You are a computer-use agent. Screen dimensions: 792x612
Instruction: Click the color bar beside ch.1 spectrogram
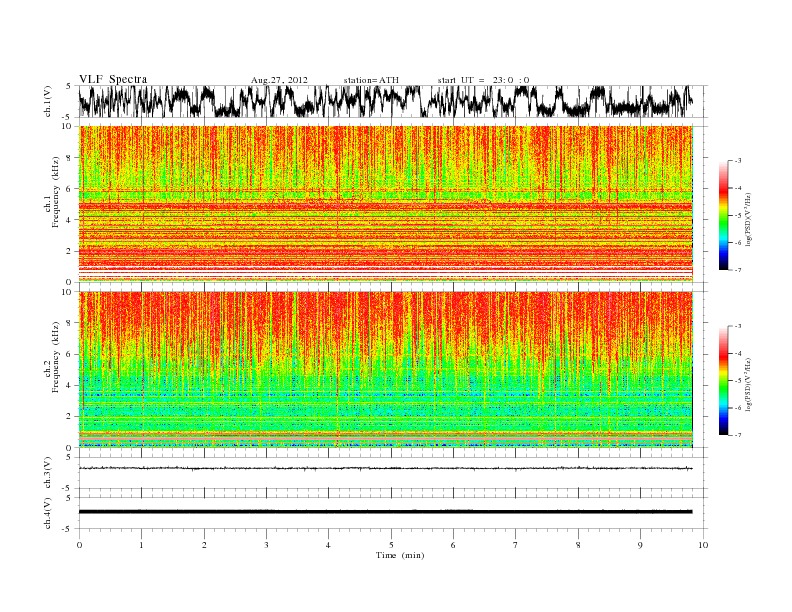point(723,215)
